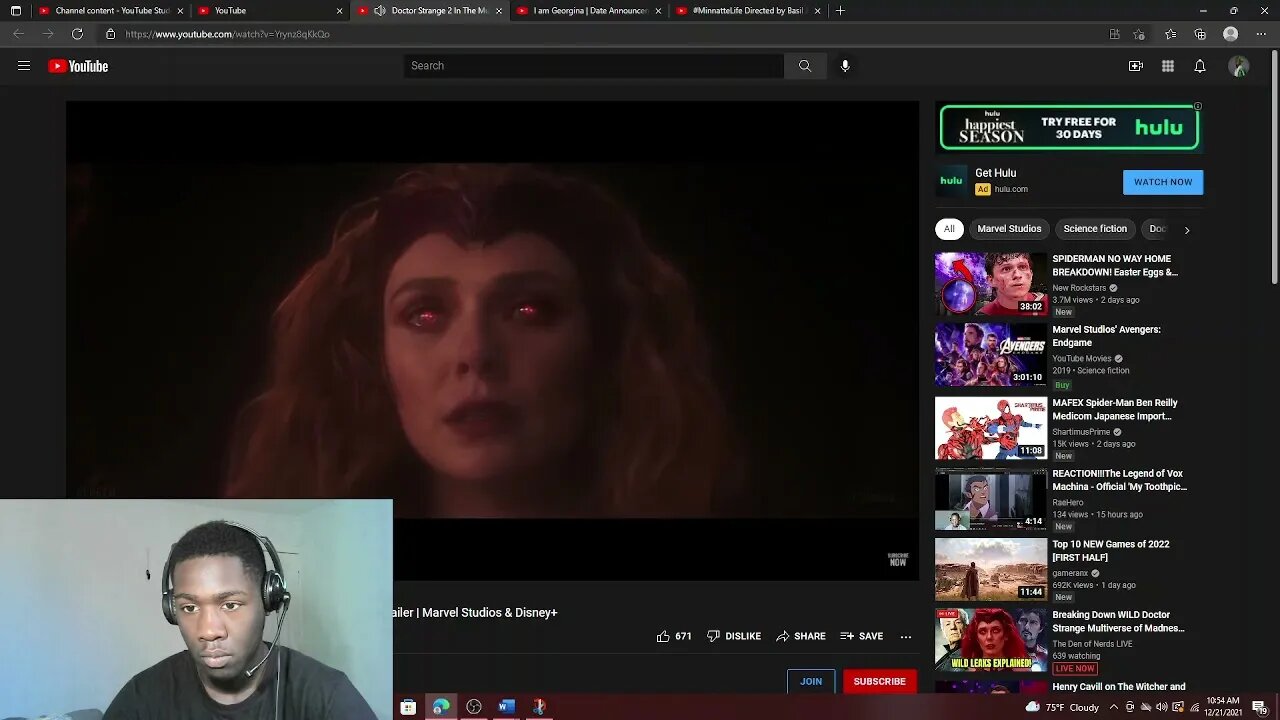Filter recommendations by Marvel Studios

[1009, 229]
